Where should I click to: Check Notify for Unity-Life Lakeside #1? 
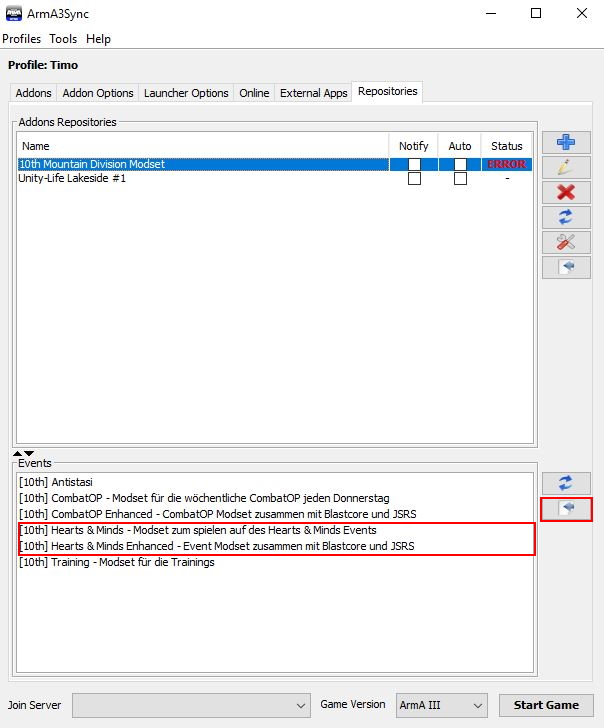(414, 179)
